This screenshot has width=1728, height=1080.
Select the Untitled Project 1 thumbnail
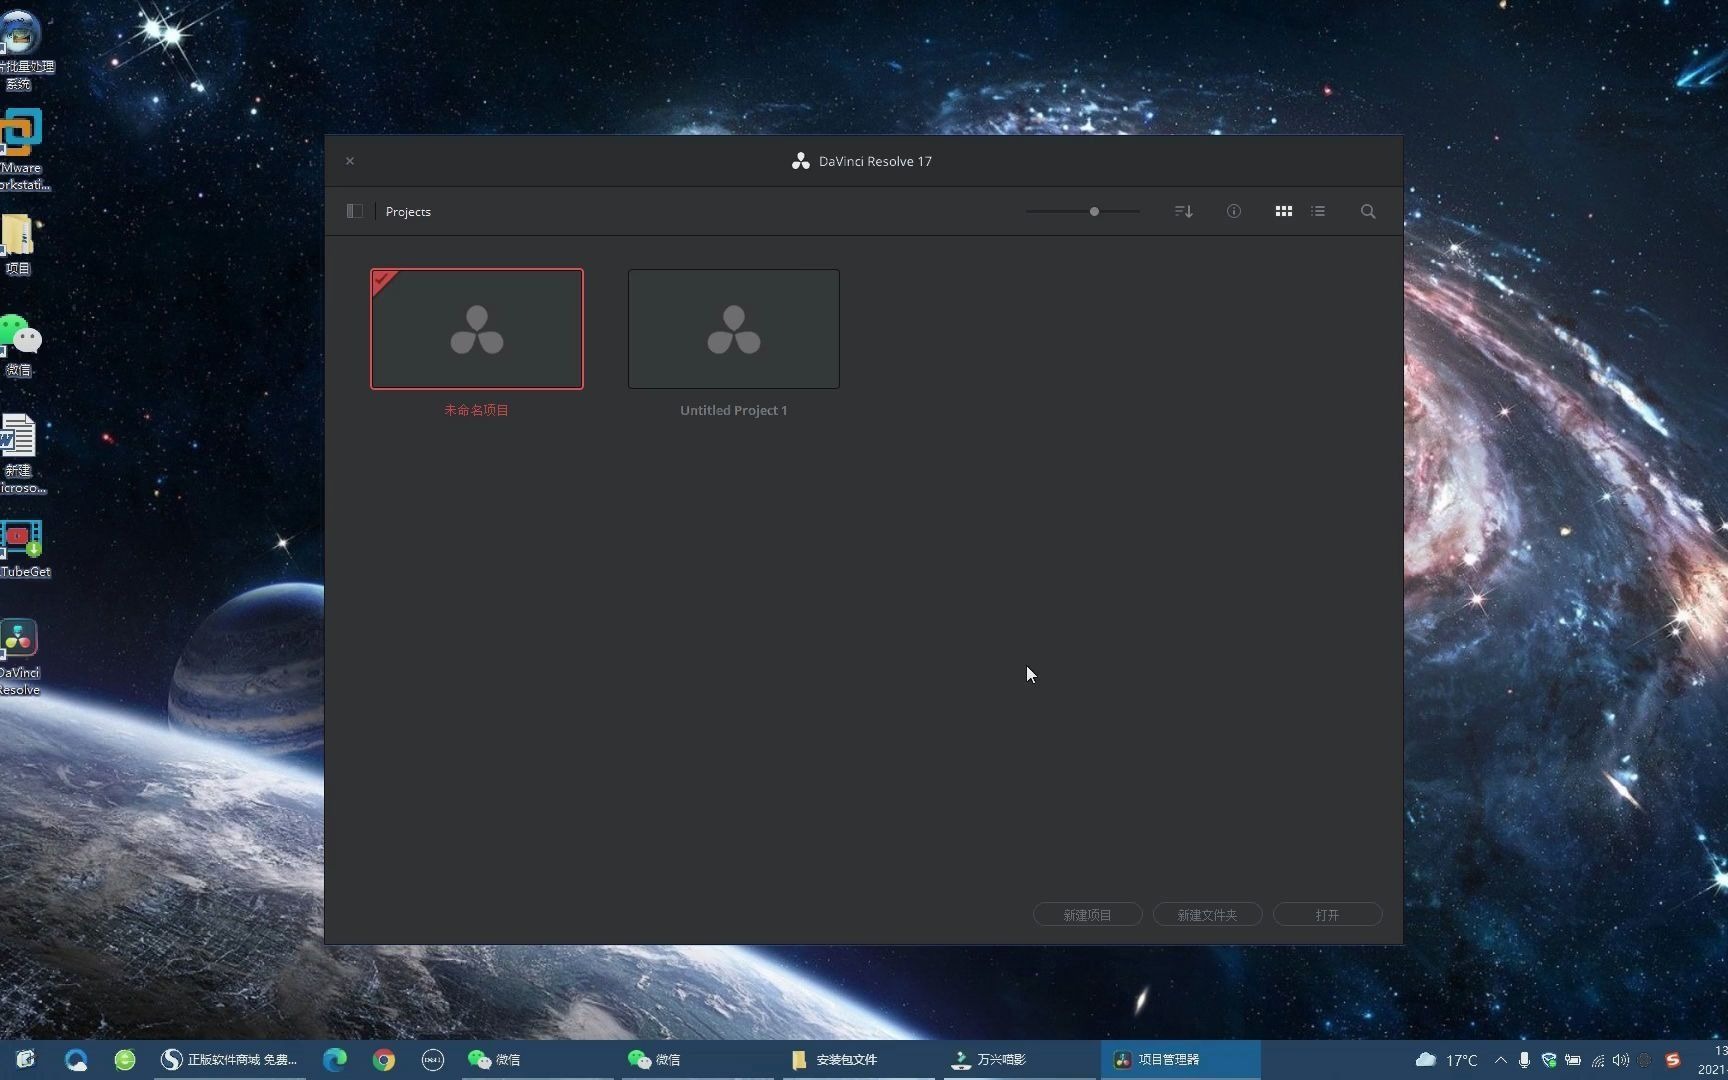[x=734, y=329]
